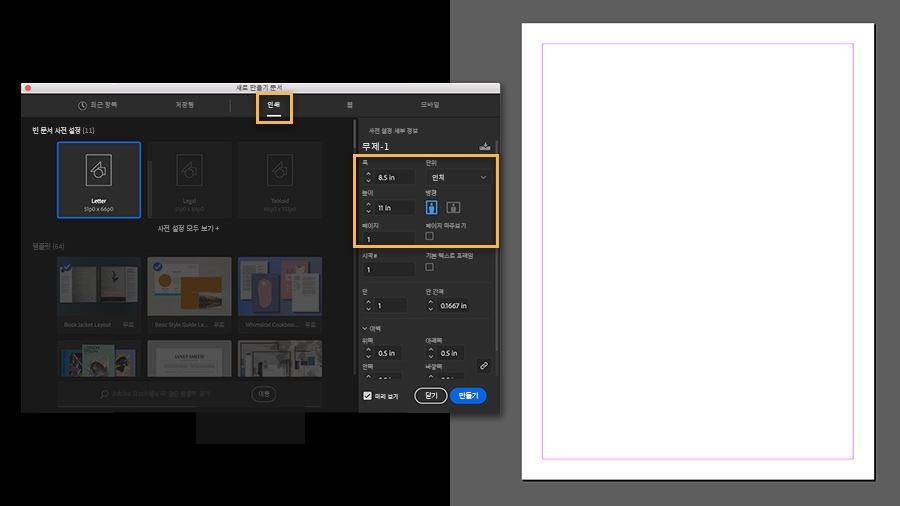Click the 만들기 (Create) button
This screenshot has width=900, height=506.
point(468,396)
